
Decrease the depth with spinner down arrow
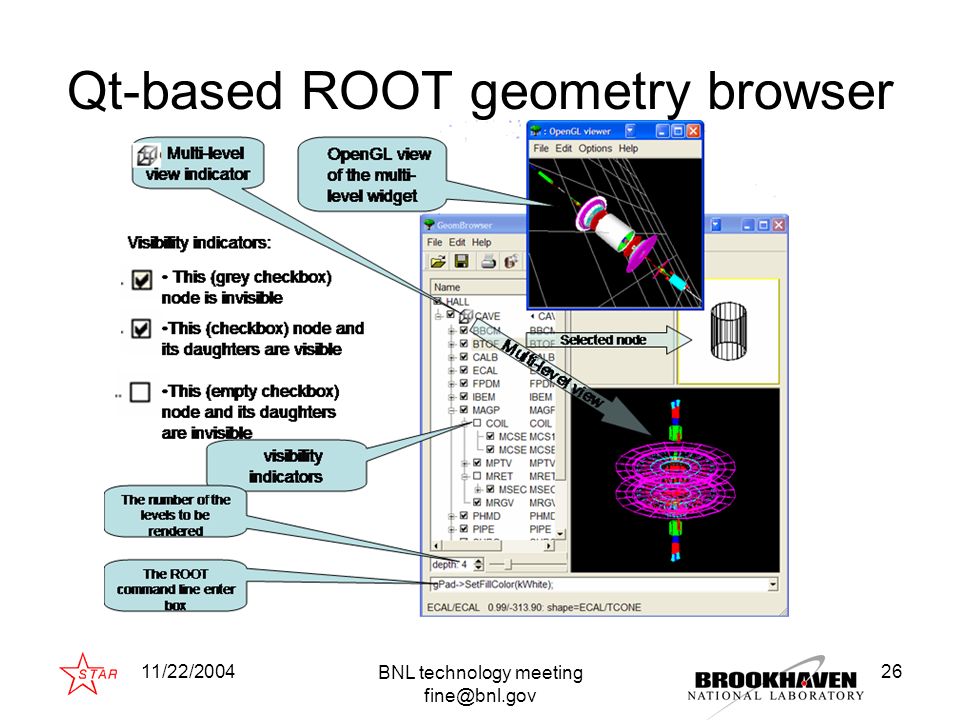[479, 568]
